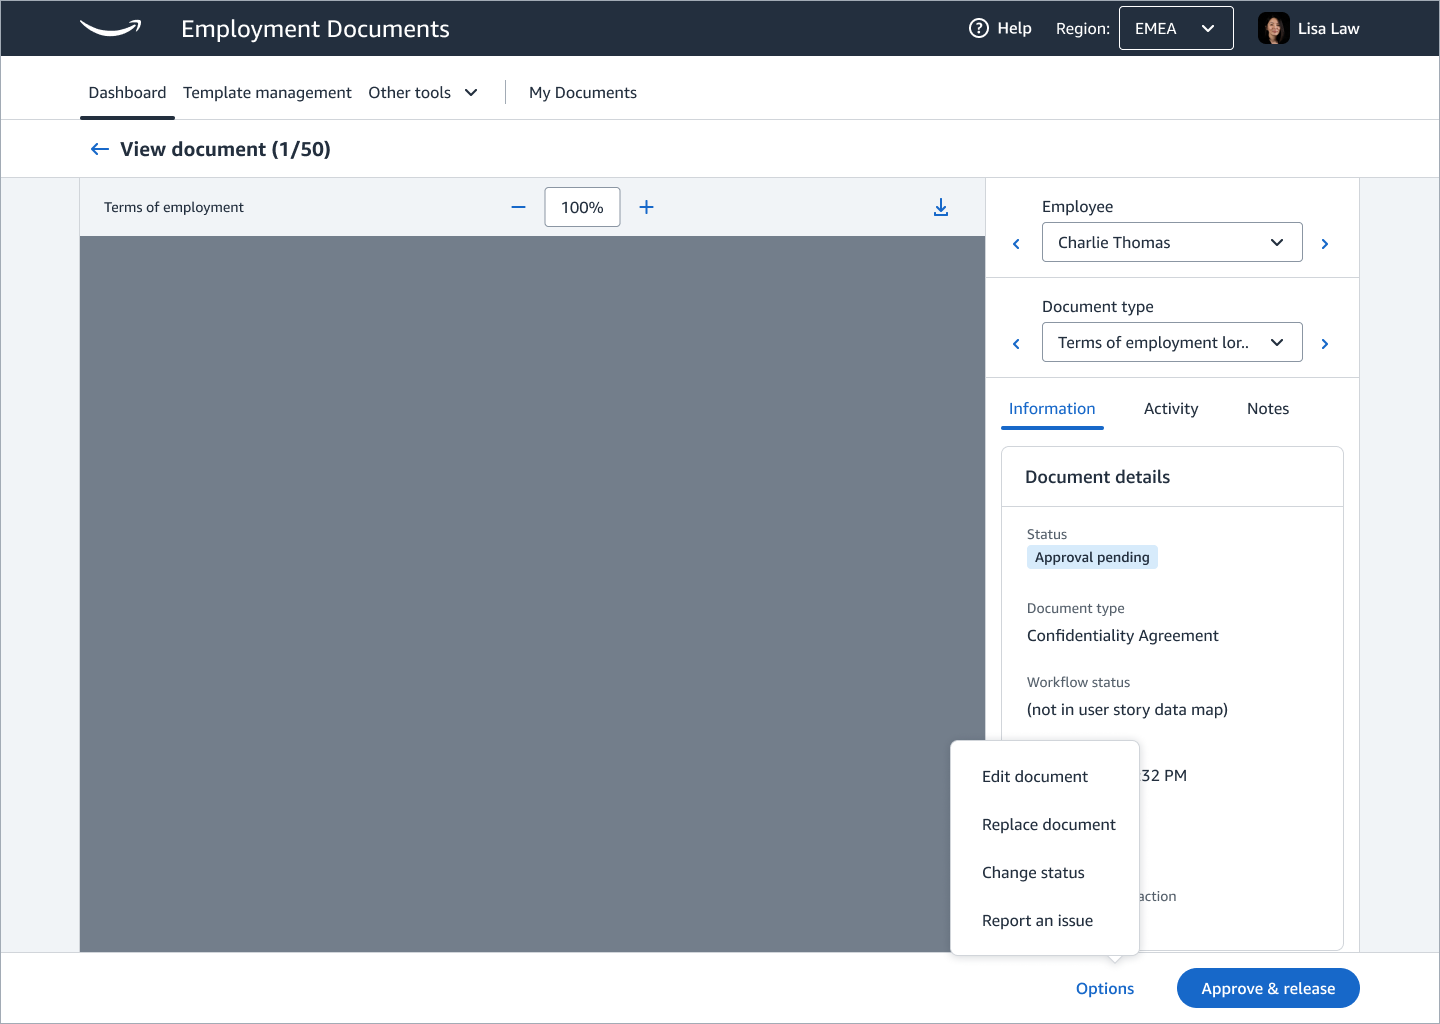The image size is (1440, 1024).
Task: Click the Options button
Action: point(1105,988)
